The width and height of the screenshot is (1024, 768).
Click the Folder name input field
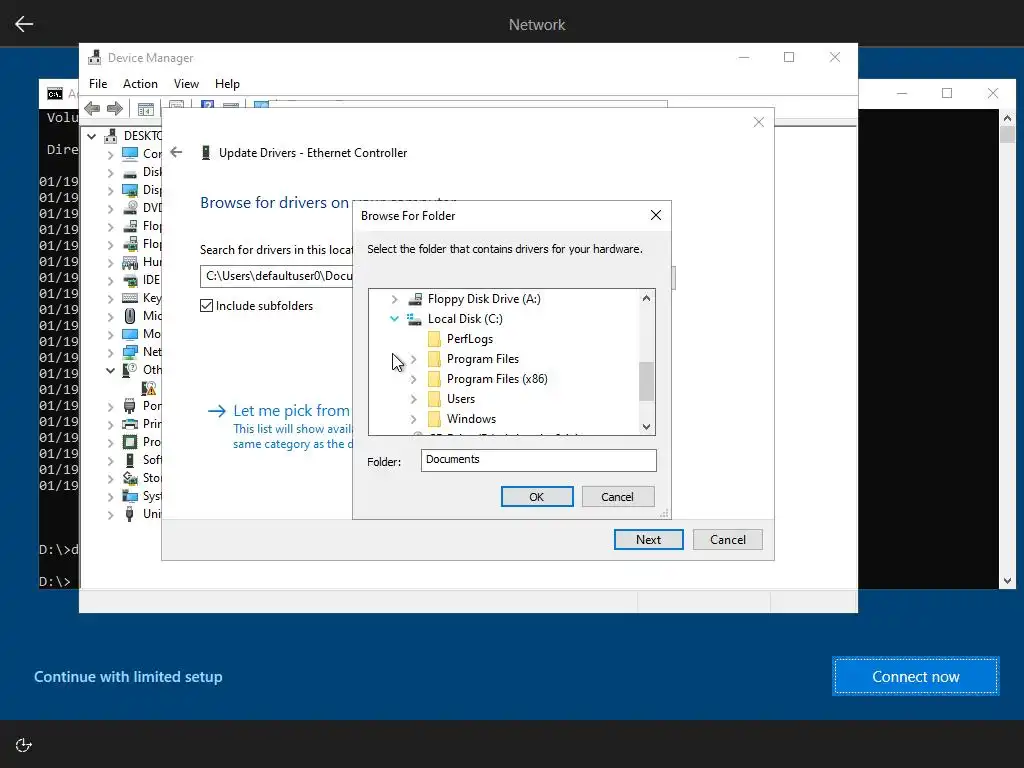coord(539,460)
